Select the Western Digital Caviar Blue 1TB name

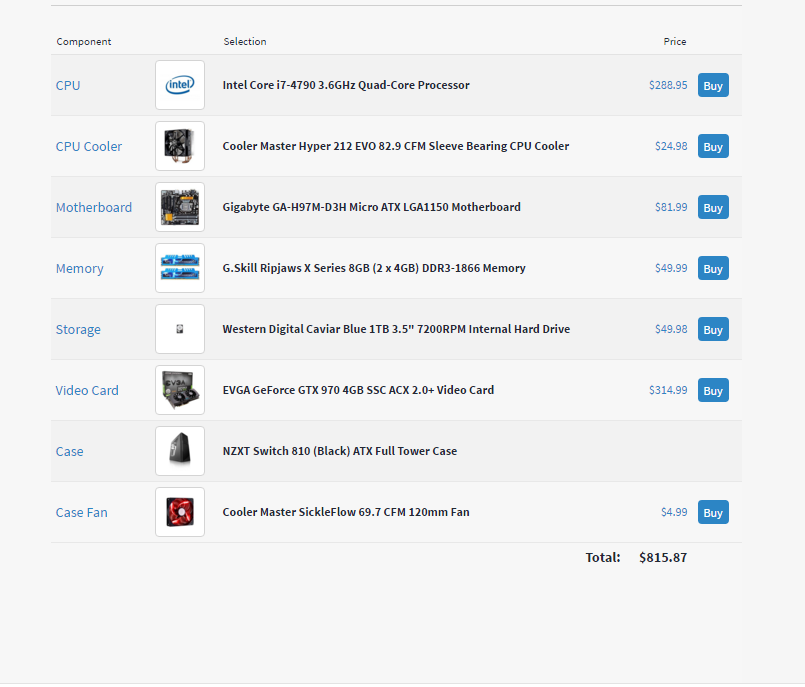[396, 329]
